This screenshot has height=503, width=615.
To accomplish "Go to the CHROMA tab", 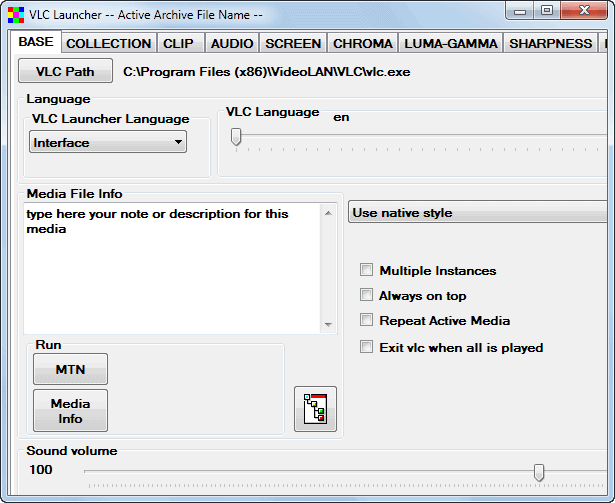I will point(363,43).
